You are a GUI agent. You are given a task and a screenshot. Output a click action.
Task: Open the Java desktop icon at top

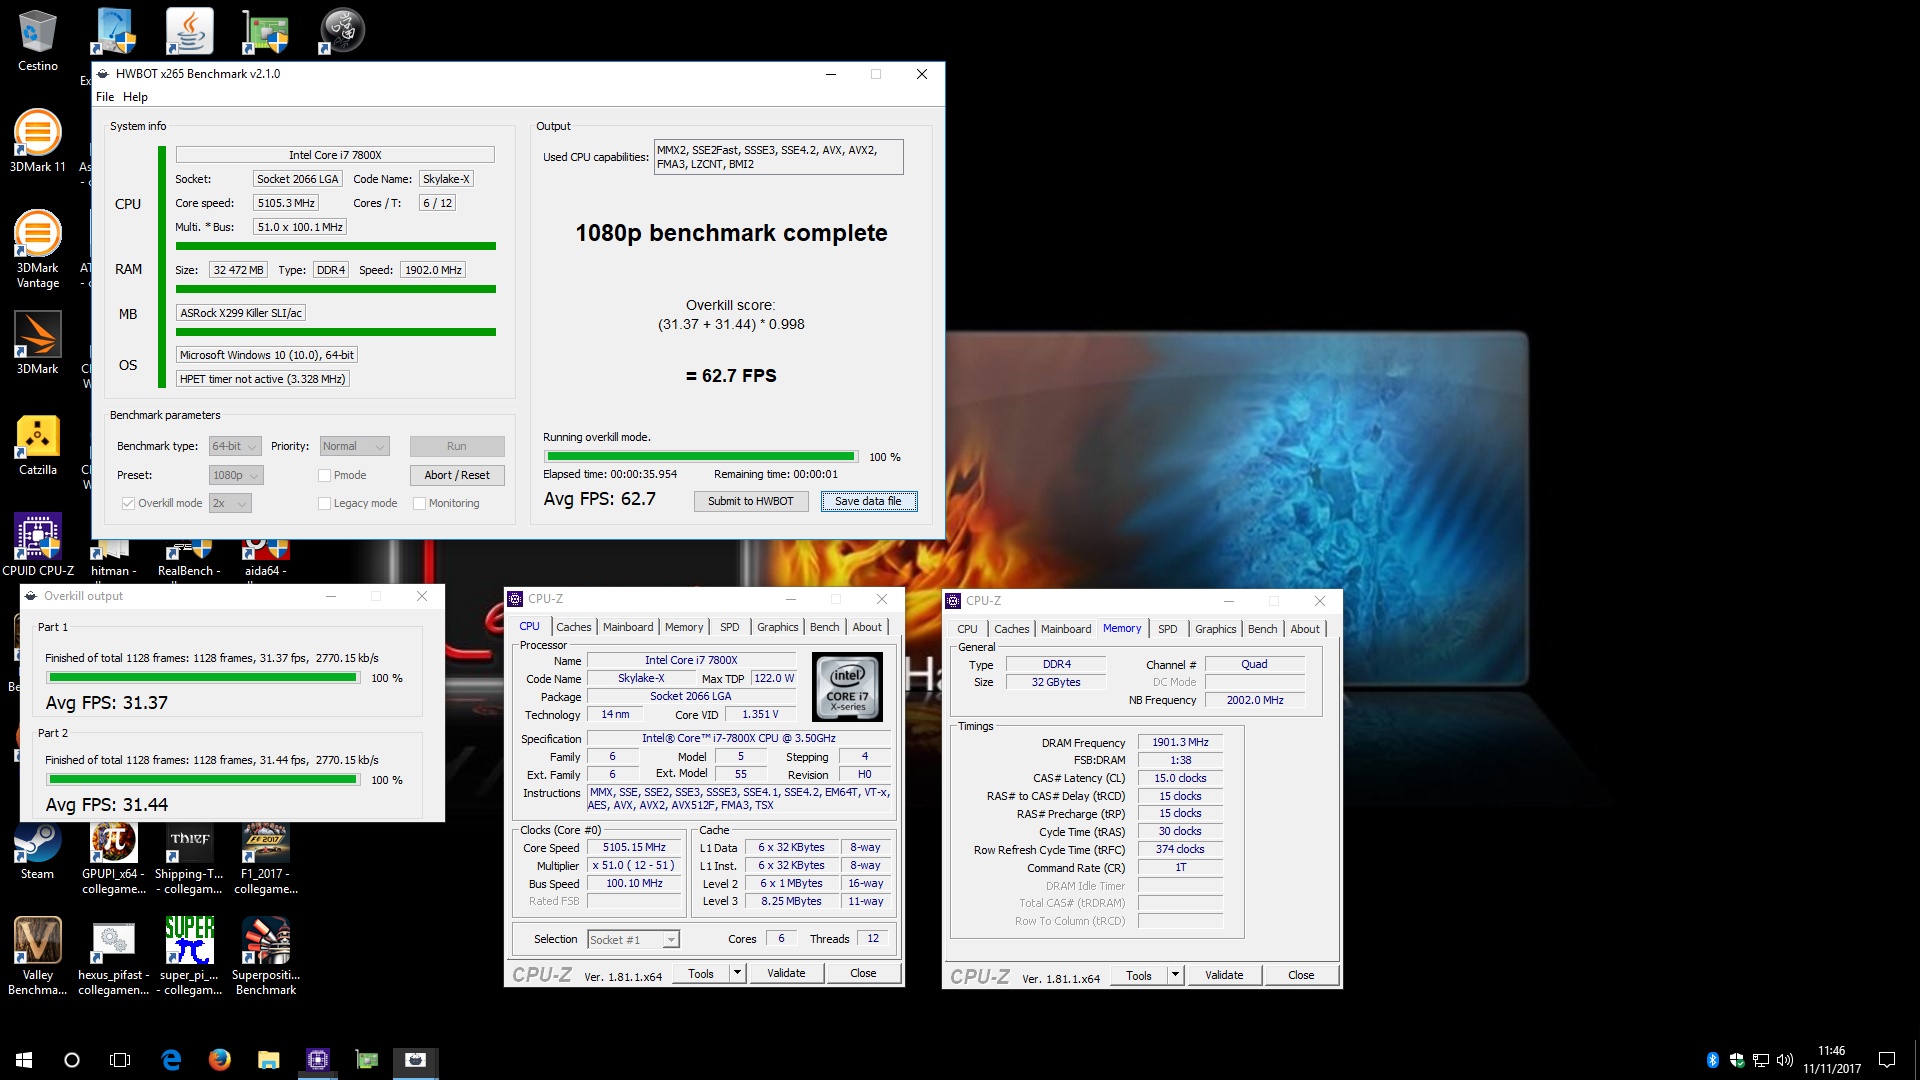tap(189, 31)
